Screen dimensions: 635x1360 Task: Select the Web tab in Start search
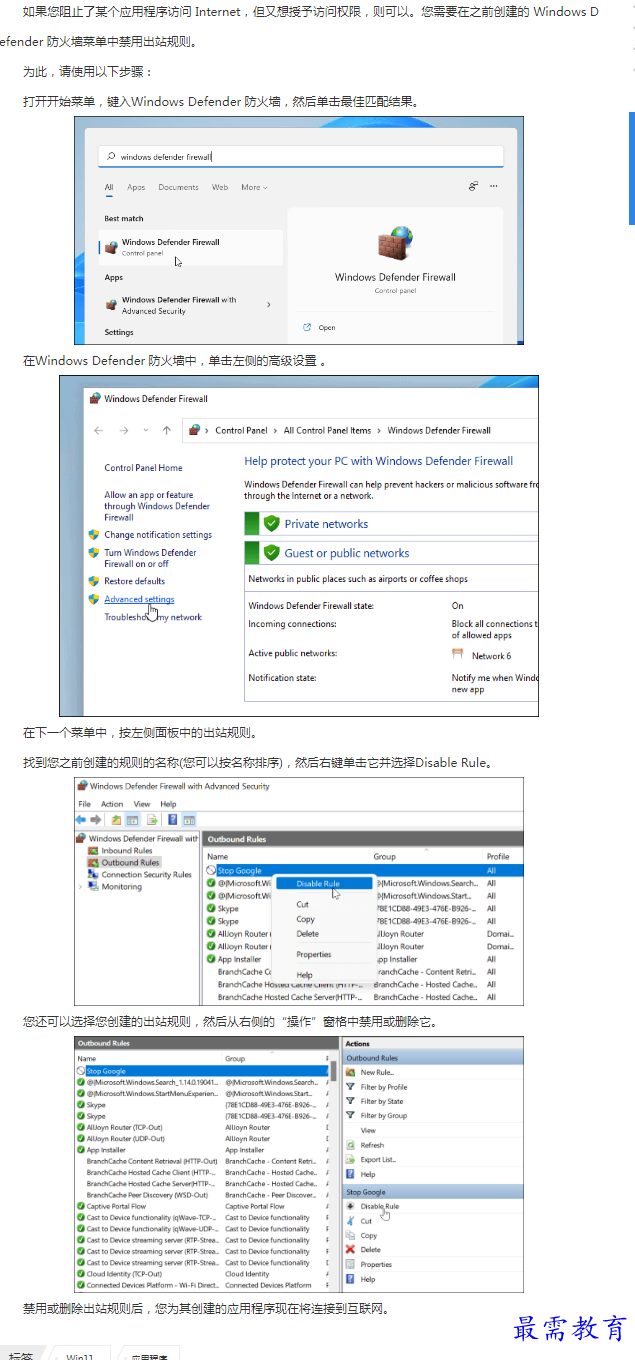(220, 187)
